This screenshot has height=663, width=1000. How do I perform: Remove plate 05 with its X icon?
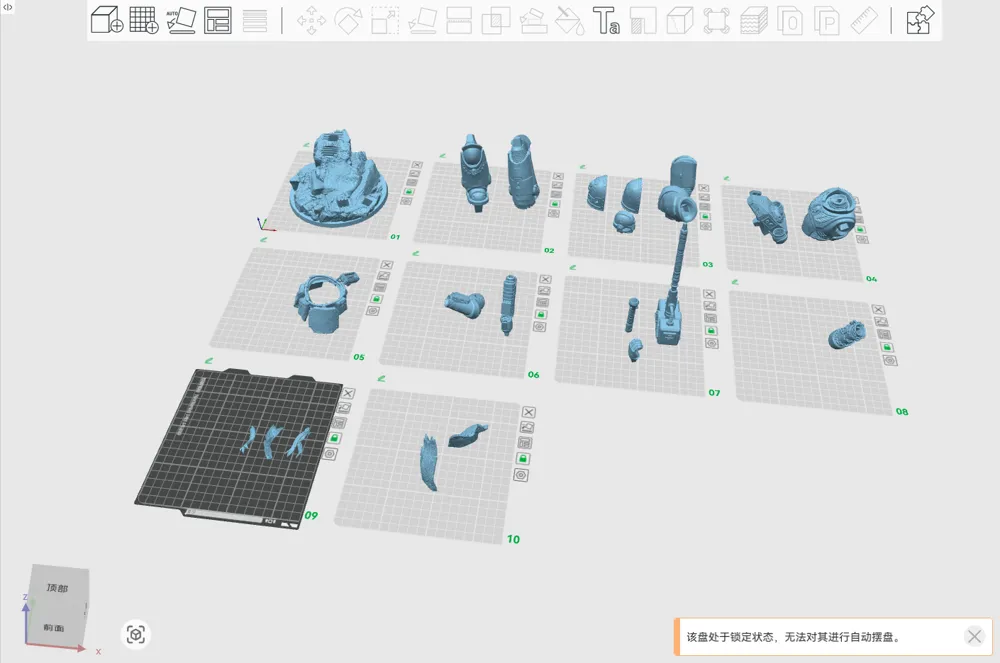click(x=387, y=265)
